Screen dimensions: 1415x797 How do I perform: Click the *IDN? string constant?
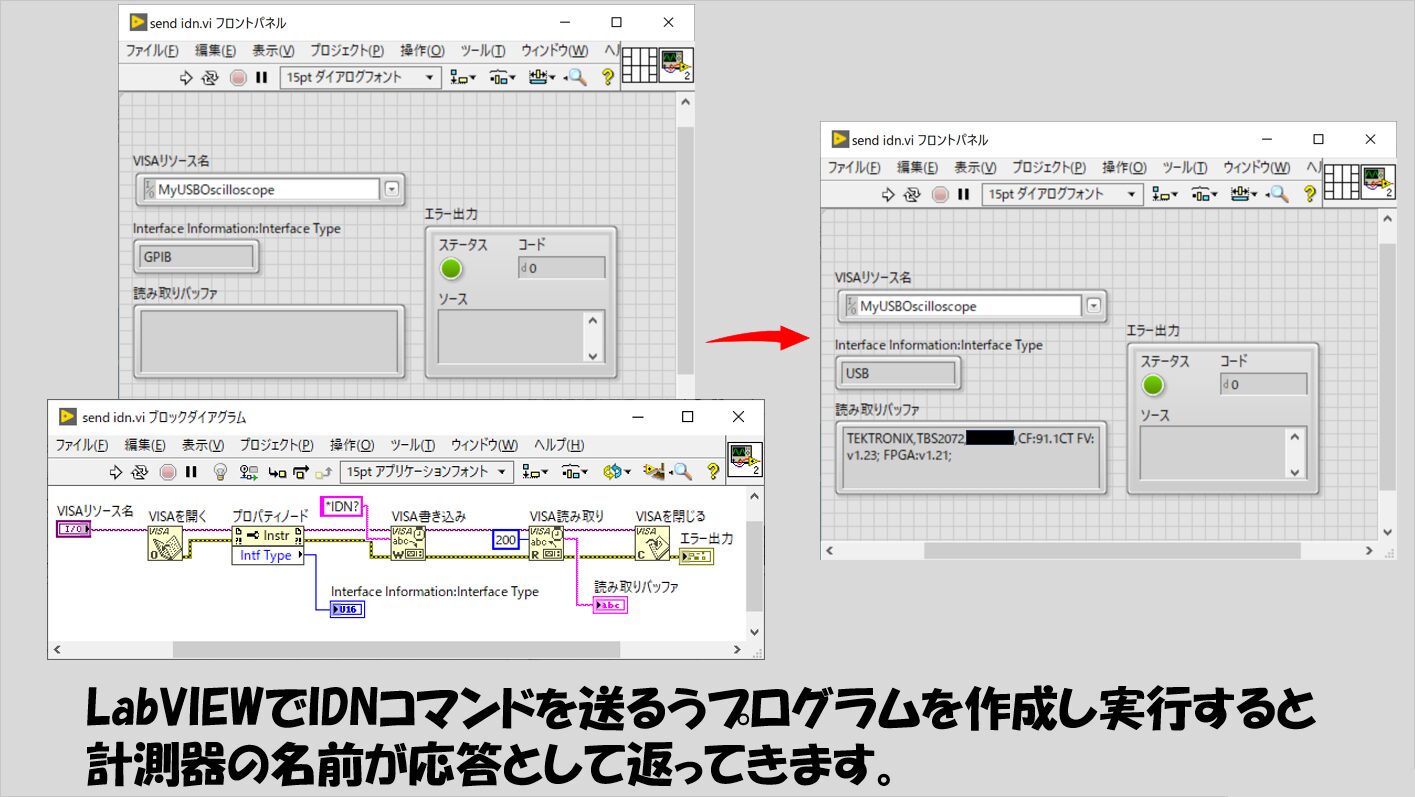coord(342,505)
